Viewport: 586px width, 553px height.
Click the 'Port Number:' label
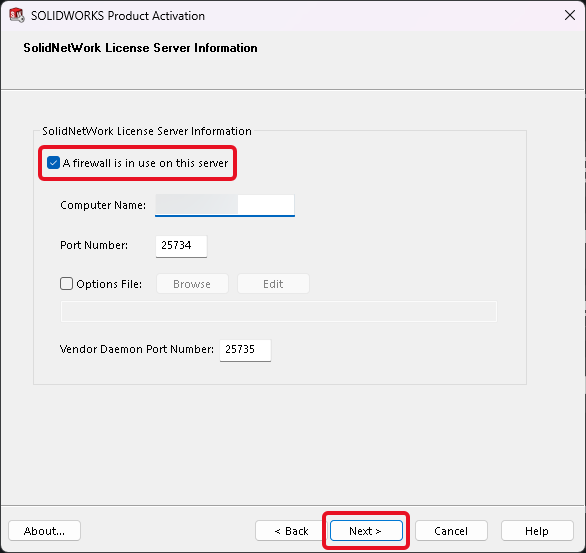[x=94, y=245]
